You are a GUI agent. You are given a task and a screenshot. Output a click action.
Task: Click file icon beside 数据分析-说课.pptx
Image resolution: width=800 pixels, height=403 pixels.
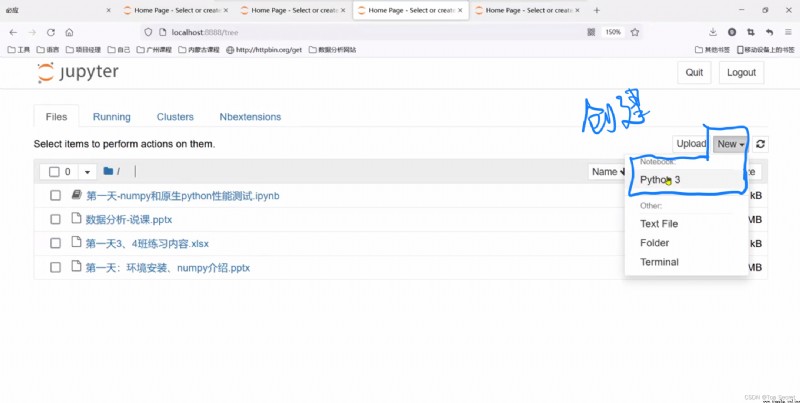click(x=77, y=219)
